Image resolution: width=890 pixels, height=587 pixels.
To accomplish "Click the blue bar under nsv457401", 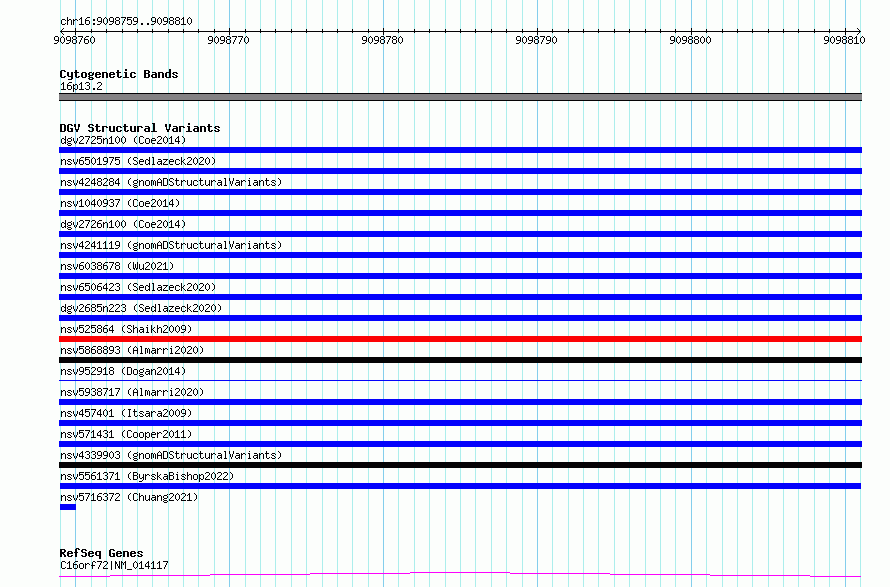I will click(460, 423).
